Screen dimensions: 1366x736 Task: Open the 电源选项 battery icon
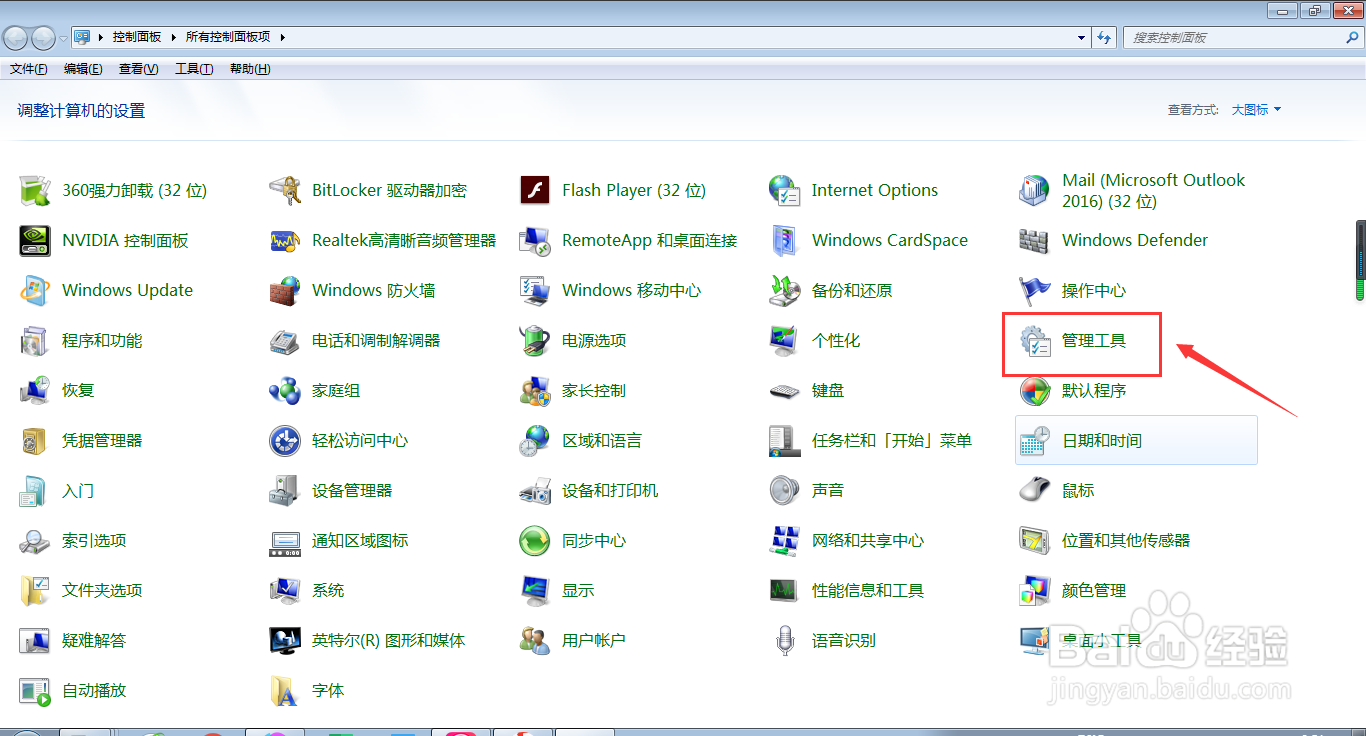coord(535,340)
